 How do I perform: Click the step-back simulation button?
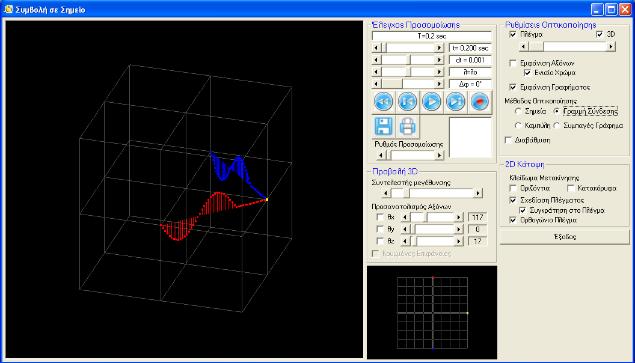[407, 102]
